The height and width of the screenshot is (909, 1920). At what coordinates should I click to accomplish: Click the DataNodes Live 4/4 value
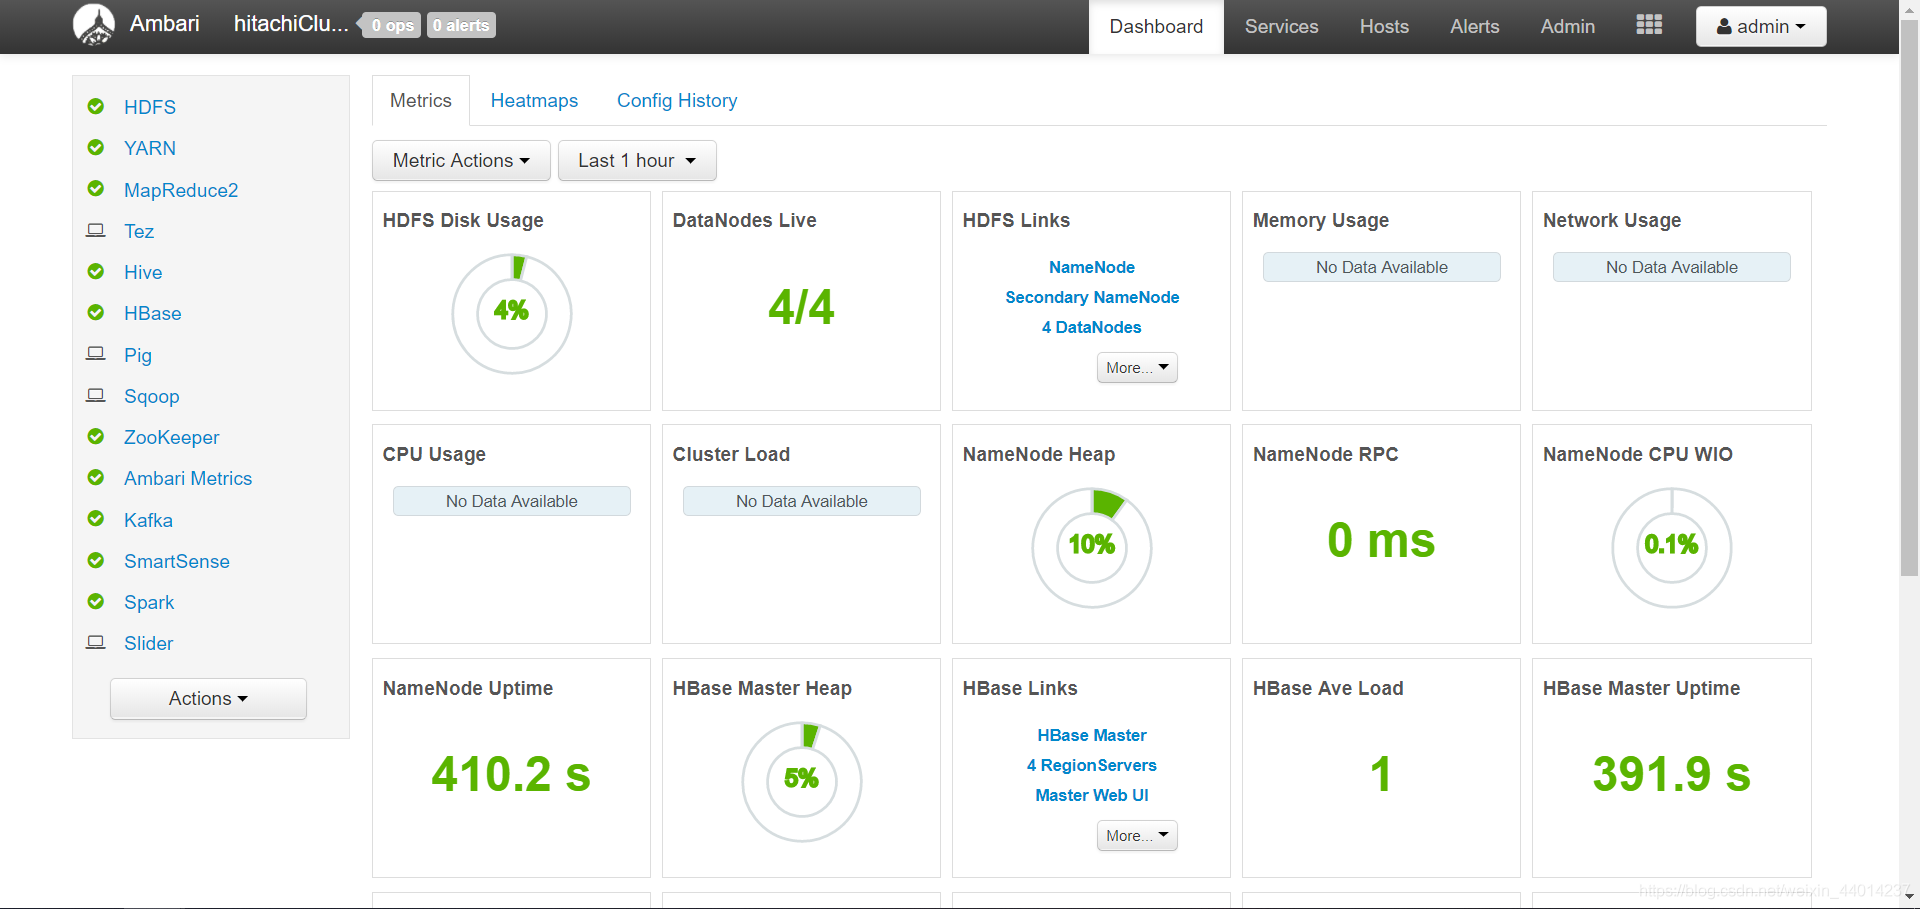click(x=801, y=306)
